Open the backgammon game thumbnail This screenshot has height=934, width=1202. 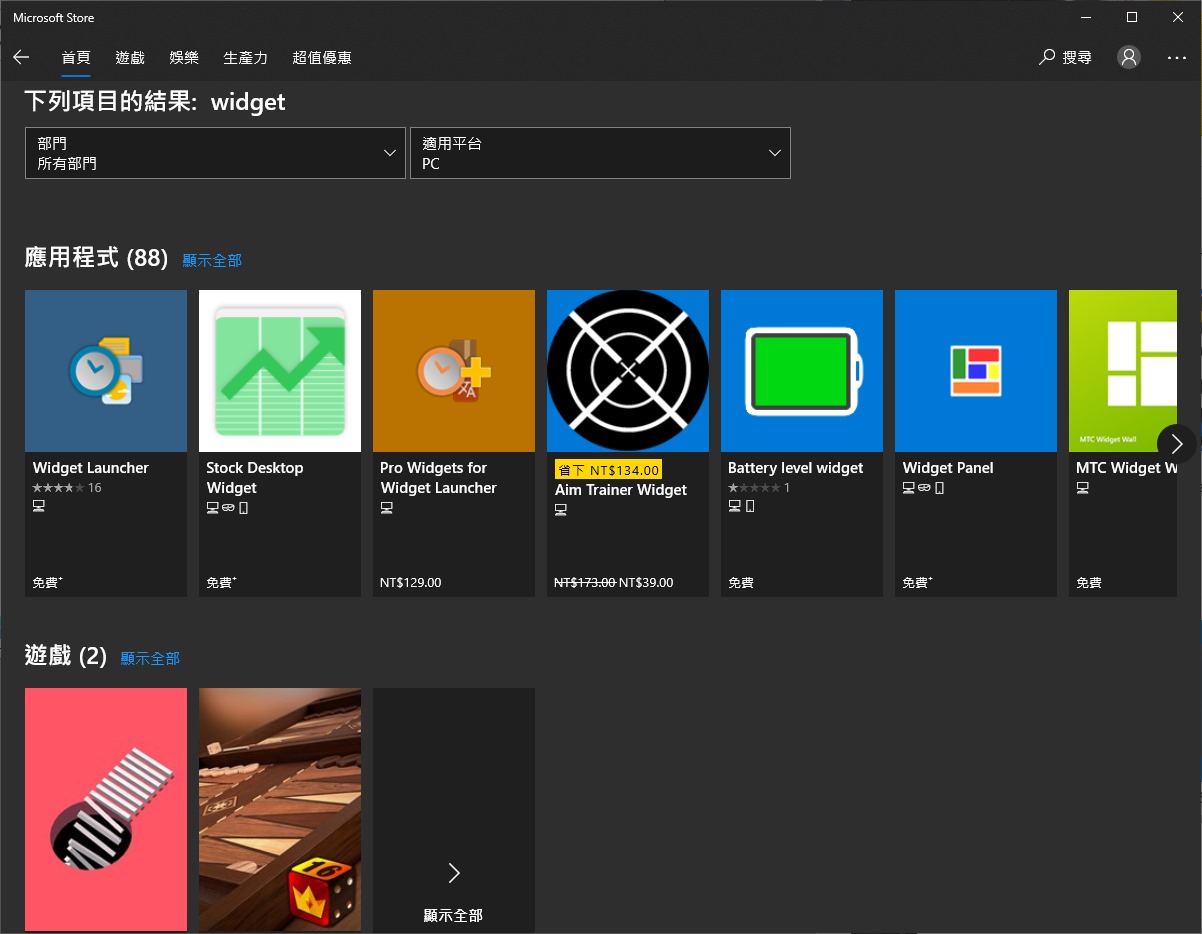[279, 810]
